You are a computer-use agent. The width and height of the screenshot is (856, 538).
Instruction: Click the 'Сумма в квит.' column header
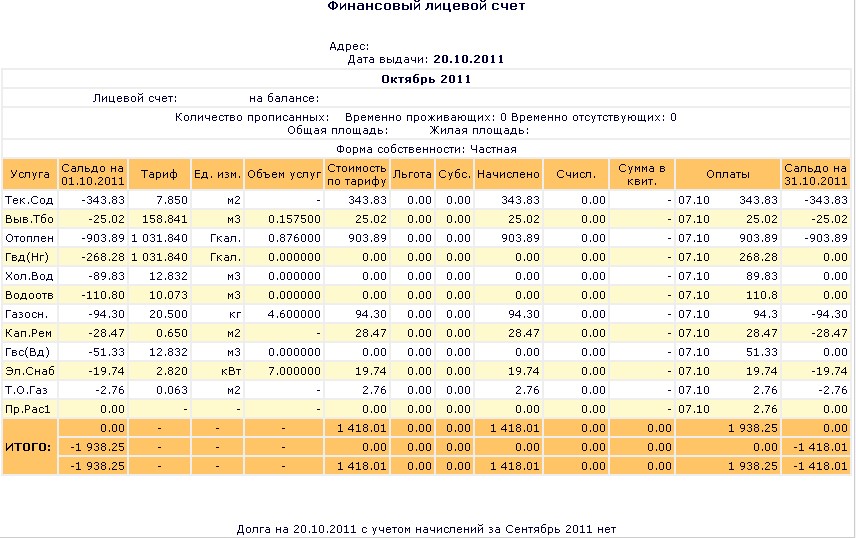click(x=641, y=174)
